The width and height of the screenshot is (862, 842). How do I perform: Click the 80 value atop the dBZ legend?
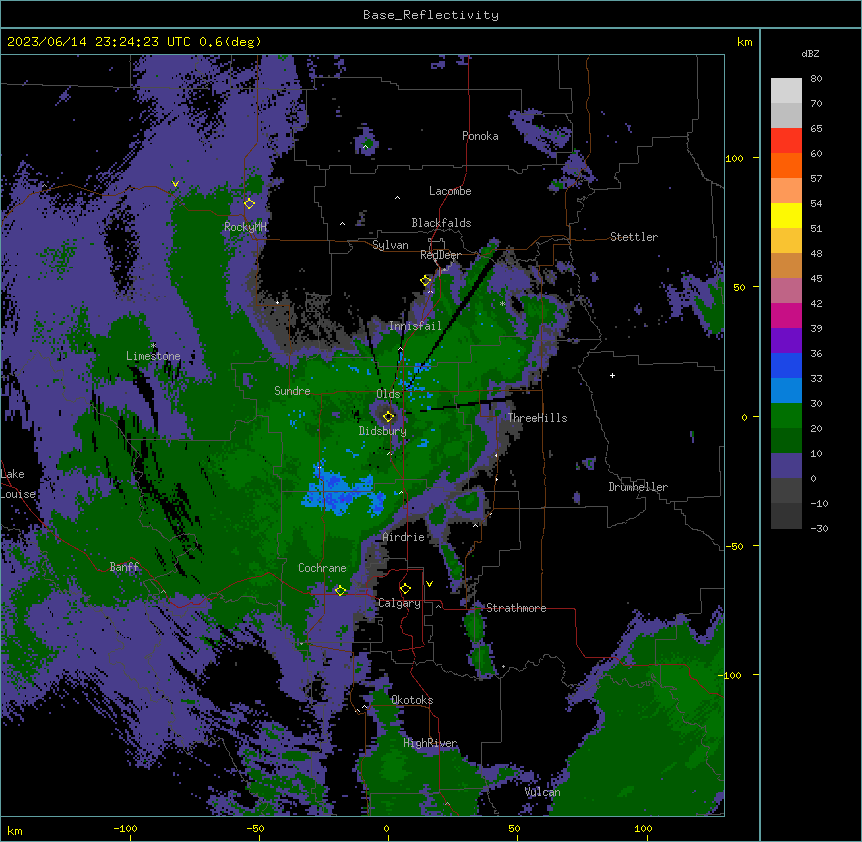816,79
